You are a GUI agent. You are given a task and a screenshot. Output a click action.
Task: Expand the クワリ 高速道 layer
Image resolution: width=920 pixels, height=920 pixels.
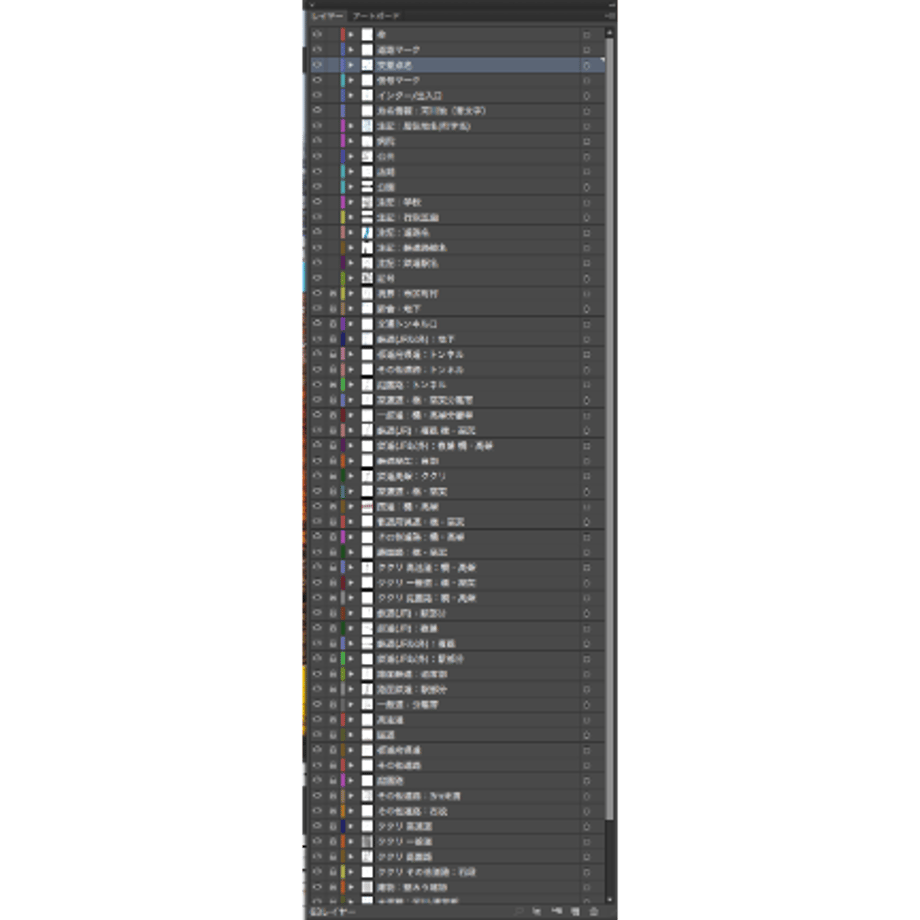coord(351,826)
